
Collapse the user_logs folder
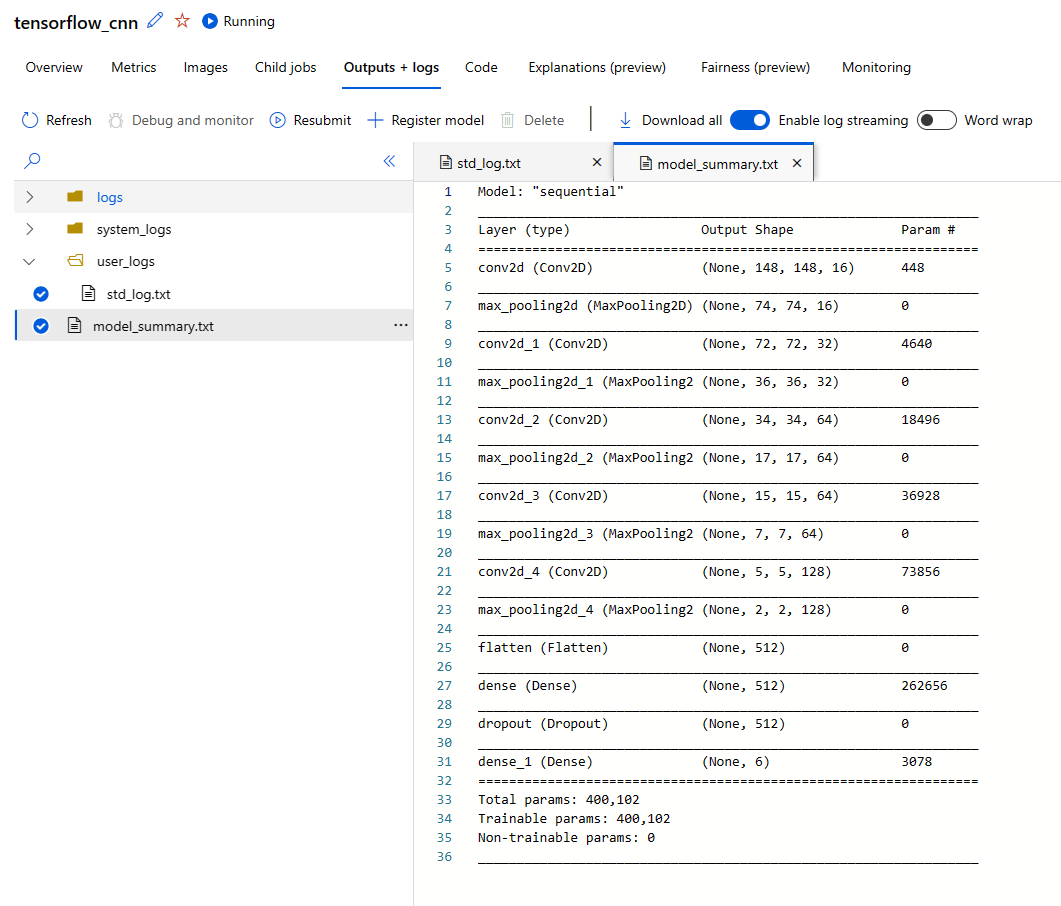(27, 261)
